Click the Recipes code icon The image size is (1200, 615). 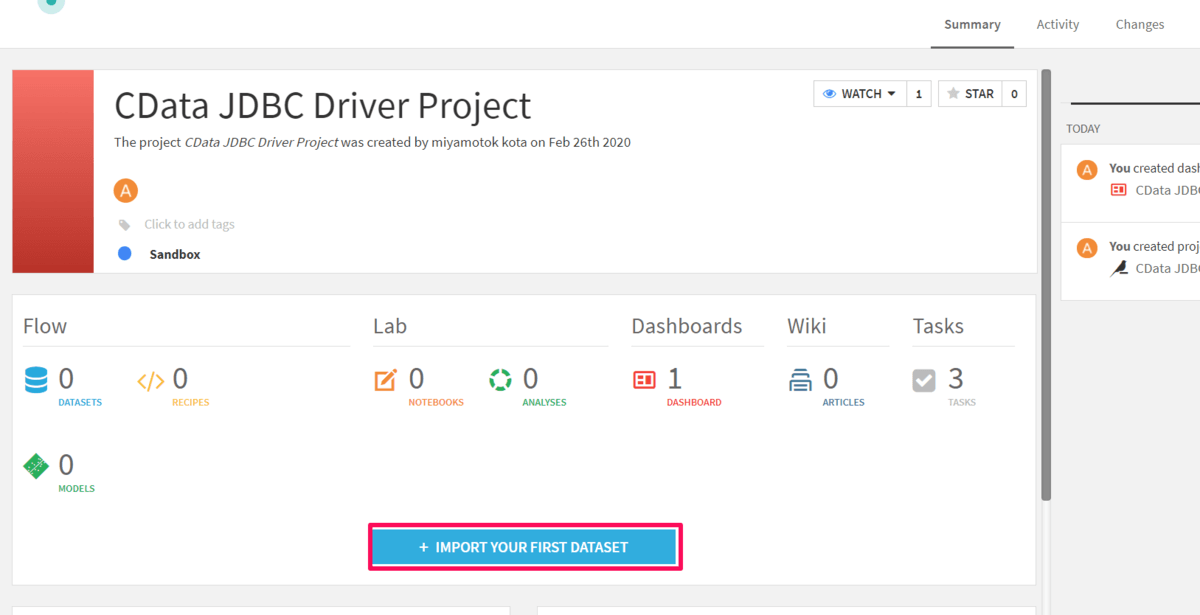tap(150, 380)
